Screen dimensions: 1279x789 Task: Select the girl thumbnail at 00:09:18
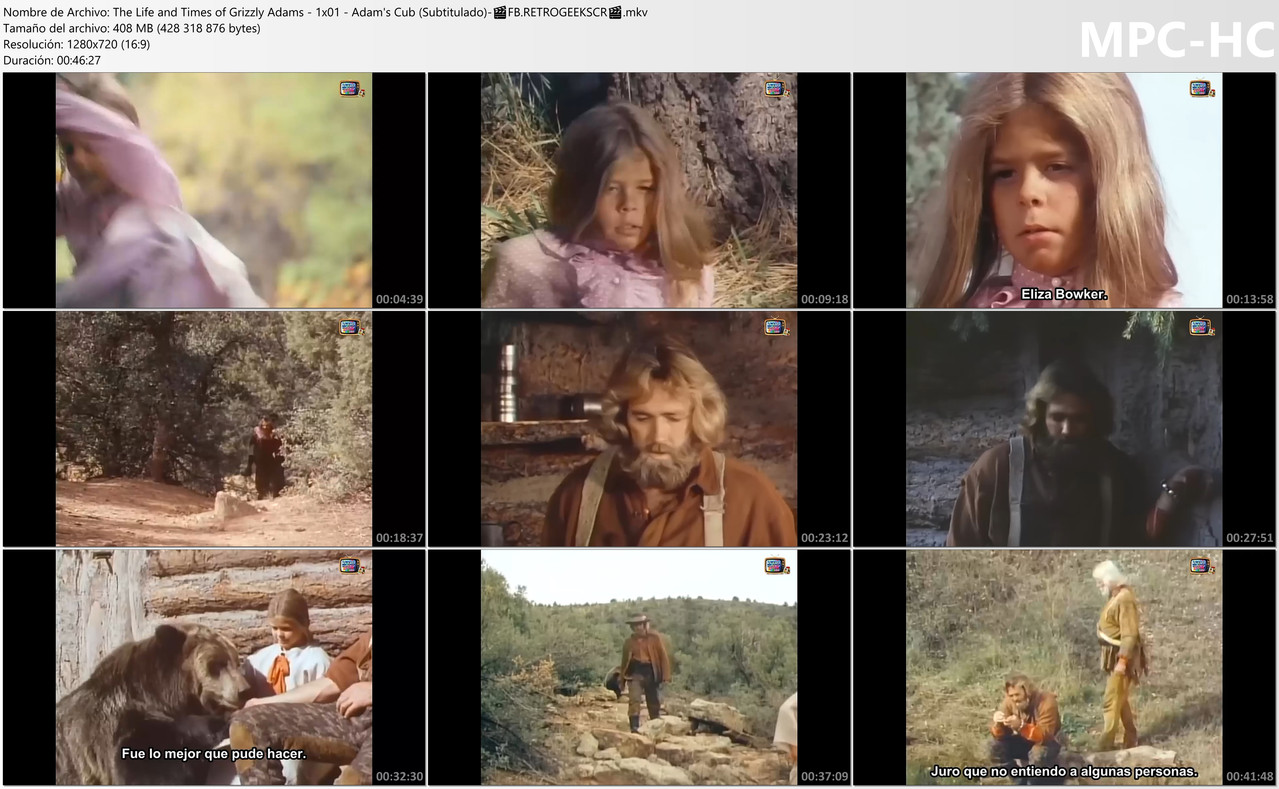click(x=639, y=190)
